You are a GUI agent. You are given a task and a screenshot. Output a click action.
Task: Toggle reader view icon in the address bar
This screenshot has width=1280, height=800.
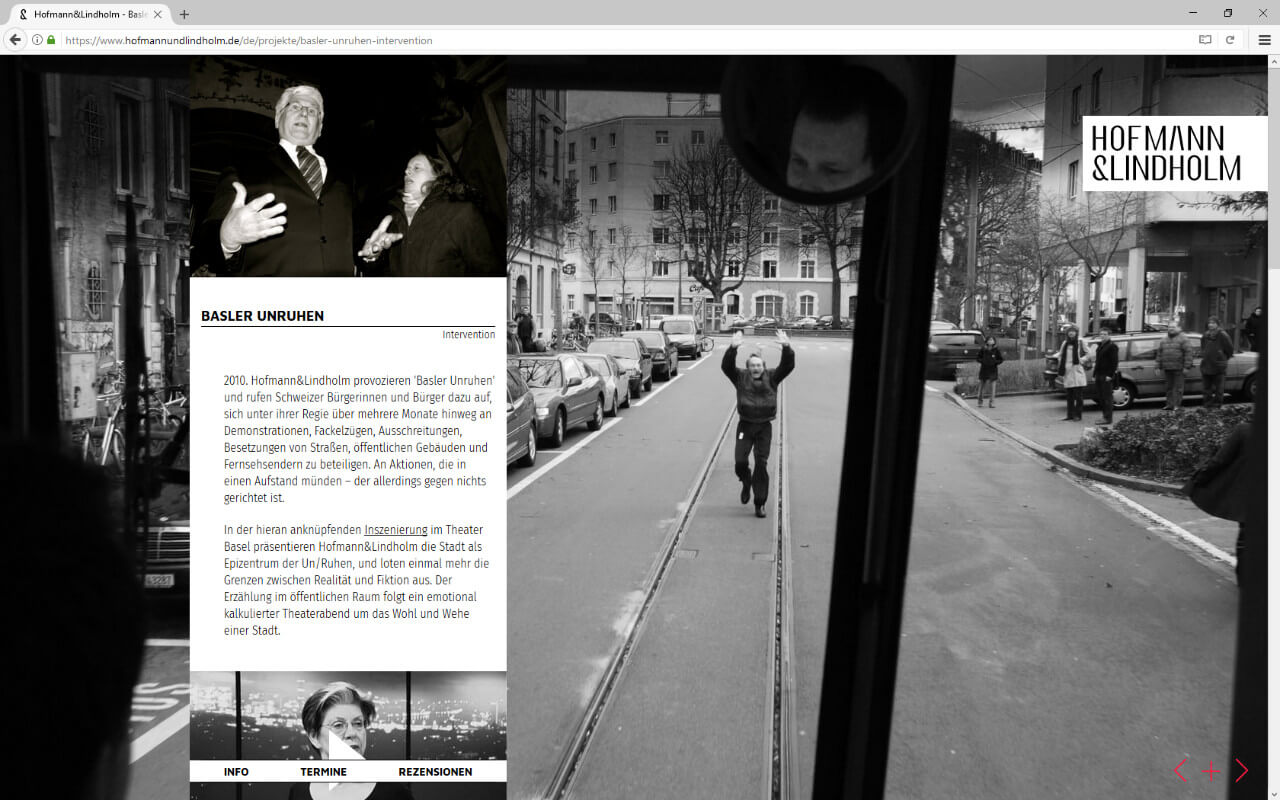[x=1205, y=40]
